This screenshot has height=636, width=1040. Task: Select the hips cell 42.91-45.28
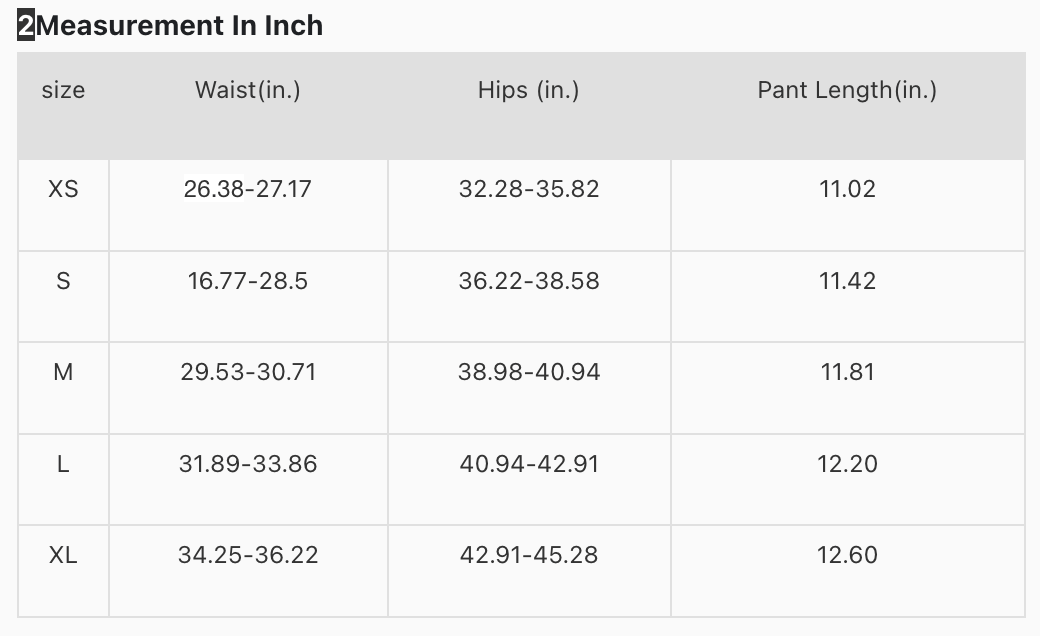pyautogui.click(x=529, y=555)
